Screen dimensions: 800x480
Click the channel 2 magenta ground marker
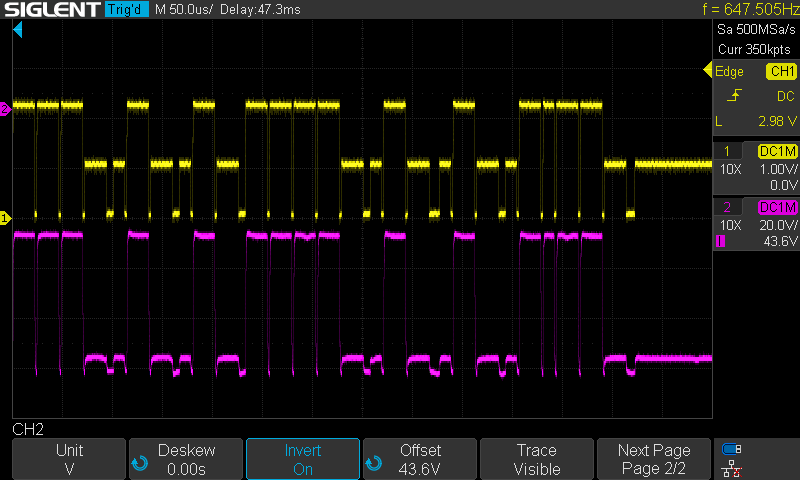(5, 109)
